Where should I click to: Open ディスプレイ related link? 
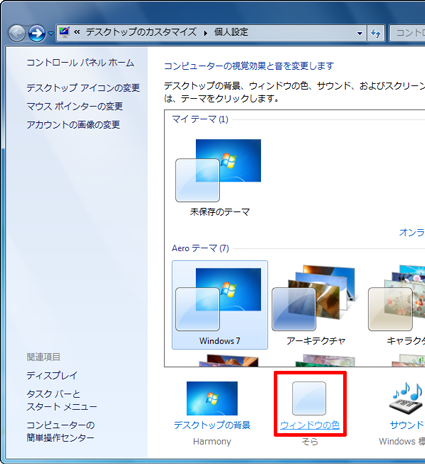click(x=52, y=376)
